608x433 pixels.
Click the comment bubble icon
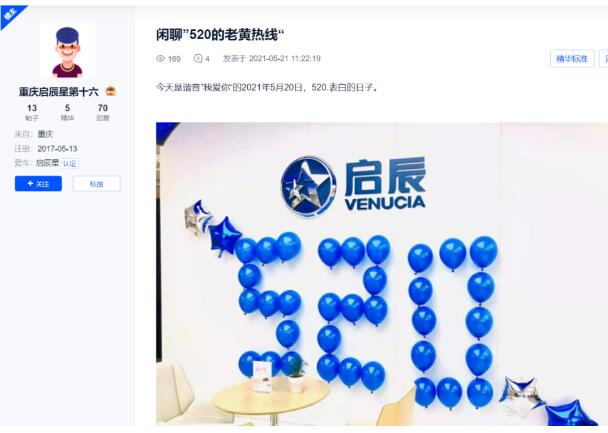(x=198, y=59)
